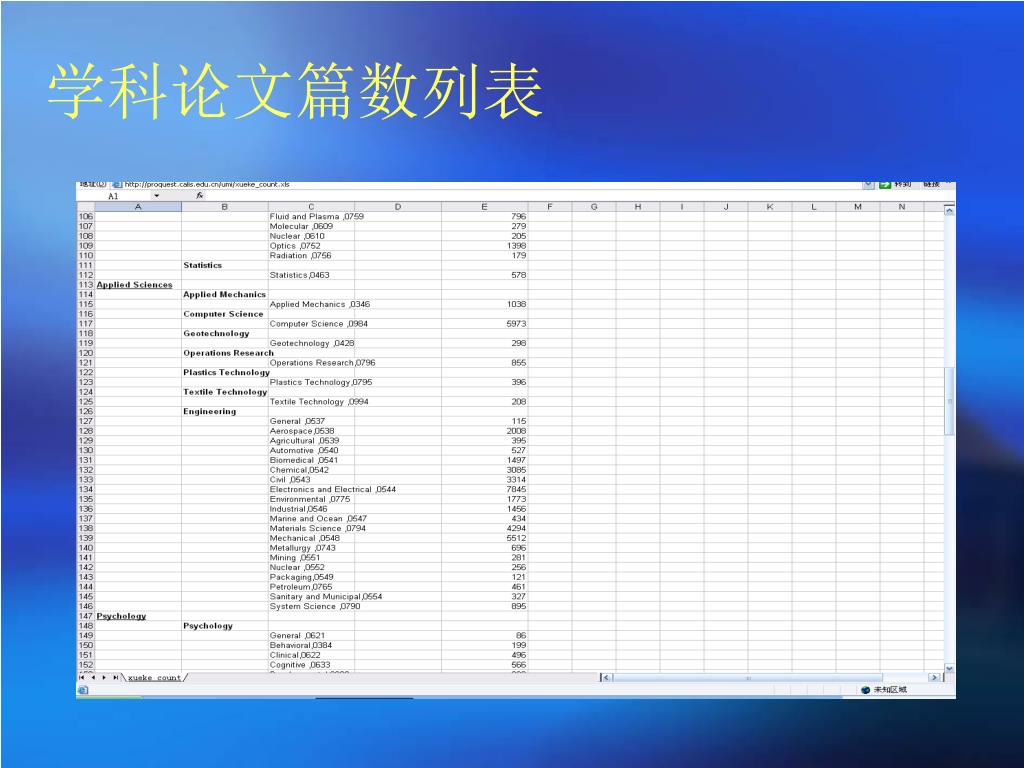Go to previous sheet navigation arrow
The width and height of the screenshot is (1024, 768).
pos(93,678)
